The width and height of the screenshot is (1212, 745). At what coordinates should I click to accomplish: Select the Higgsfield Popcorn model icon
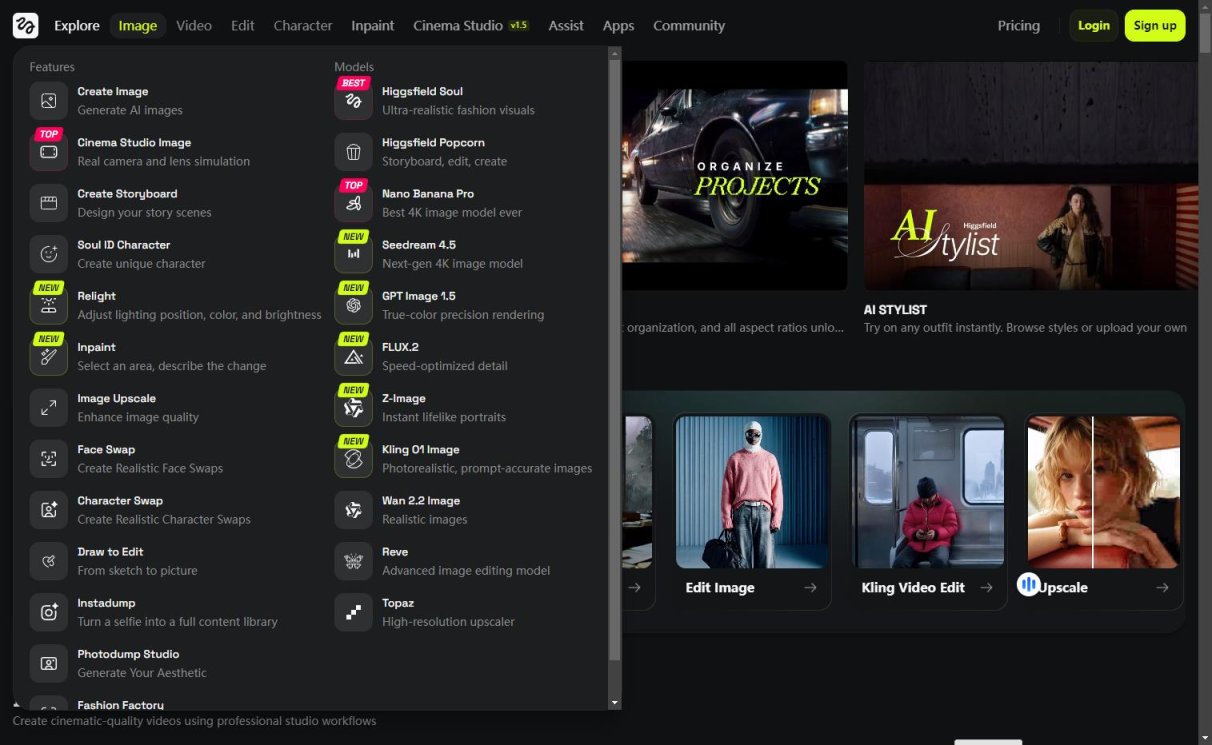tap(353, 152)
